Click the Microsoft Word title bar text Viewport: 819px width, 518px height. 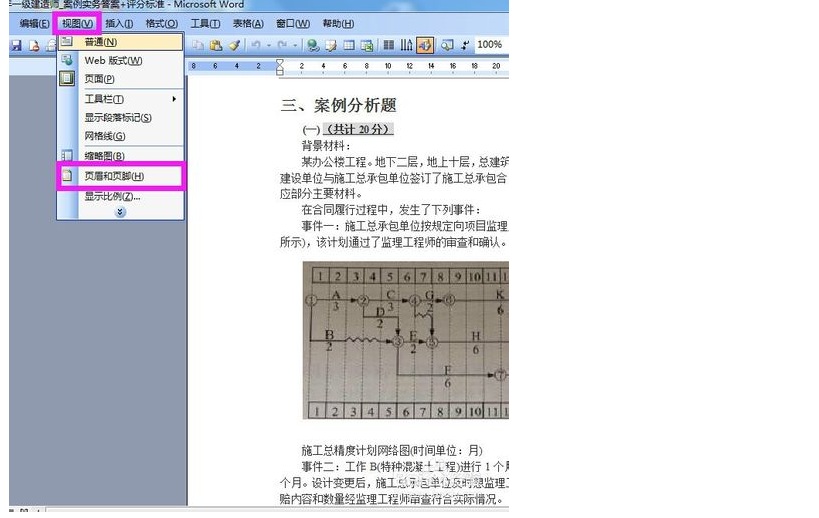coord(209,5)
